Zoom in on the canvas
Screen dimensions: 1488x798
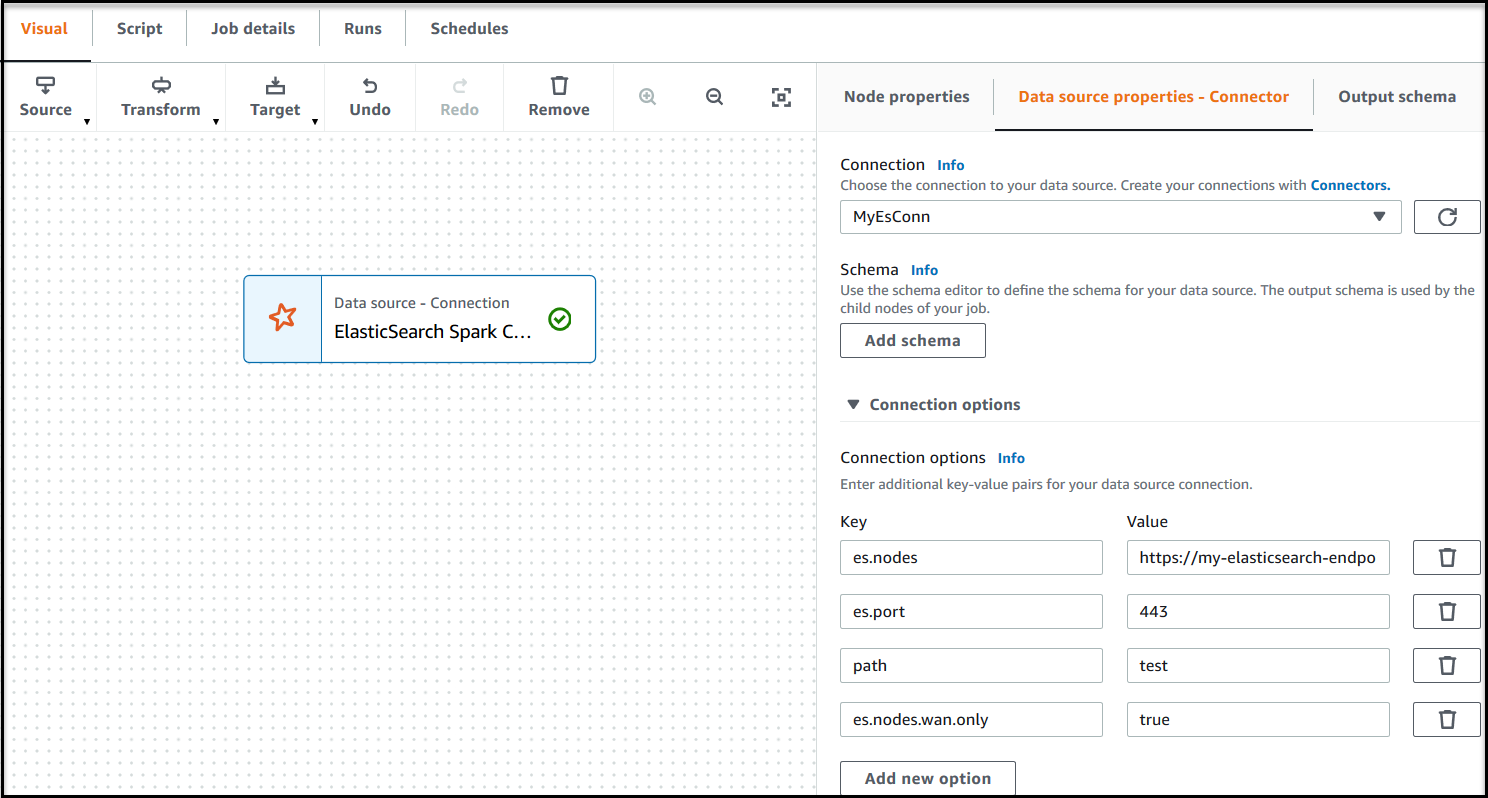648,97
